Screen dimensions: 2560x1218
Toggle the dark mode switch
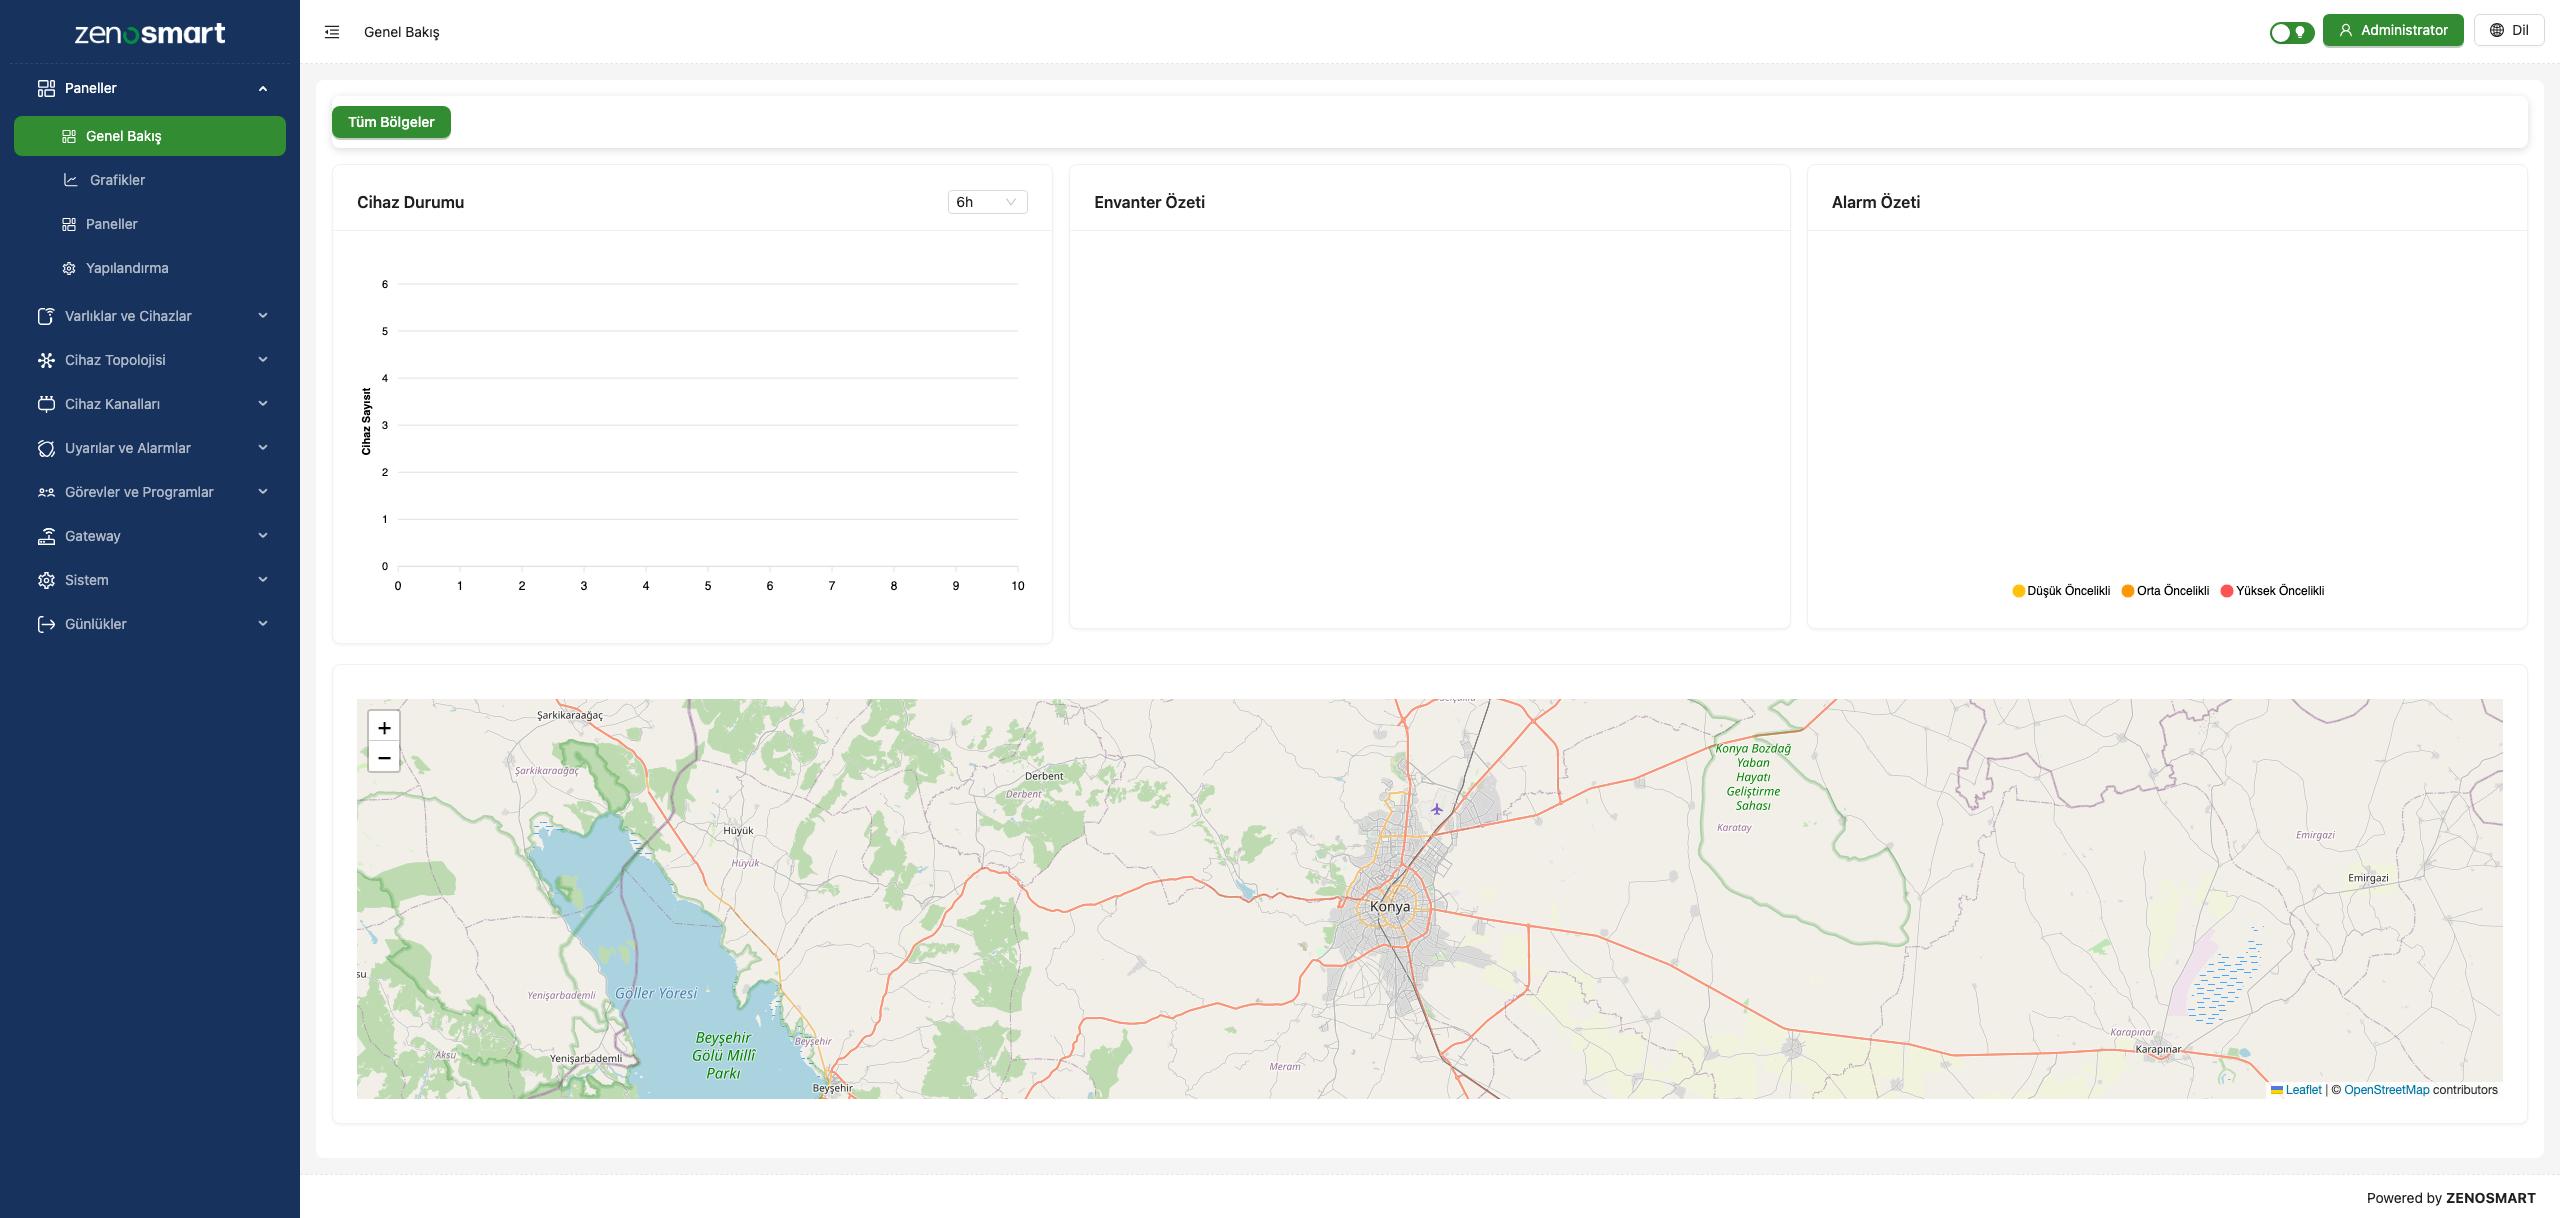(x=2291, y=32)
